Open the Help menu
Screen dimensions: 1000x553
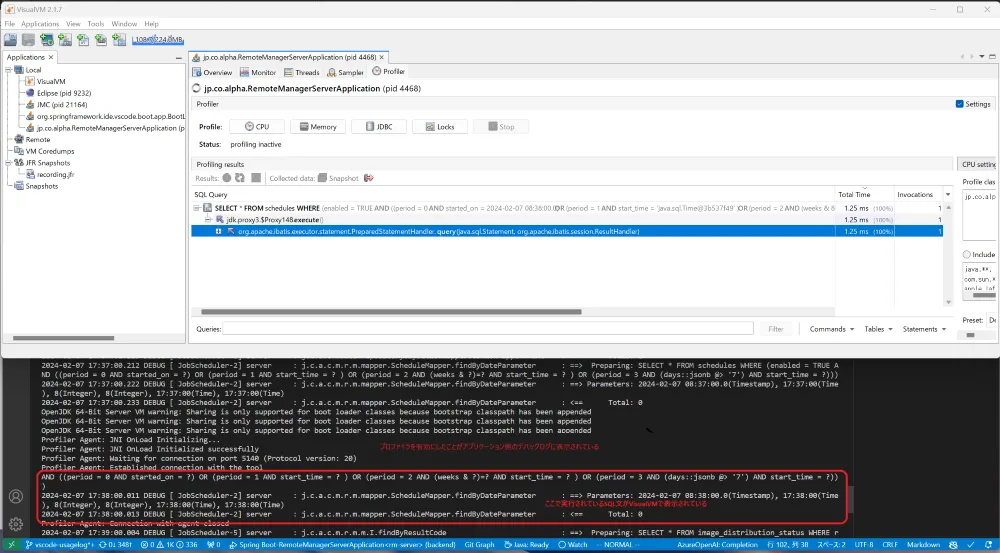(151, 24)
